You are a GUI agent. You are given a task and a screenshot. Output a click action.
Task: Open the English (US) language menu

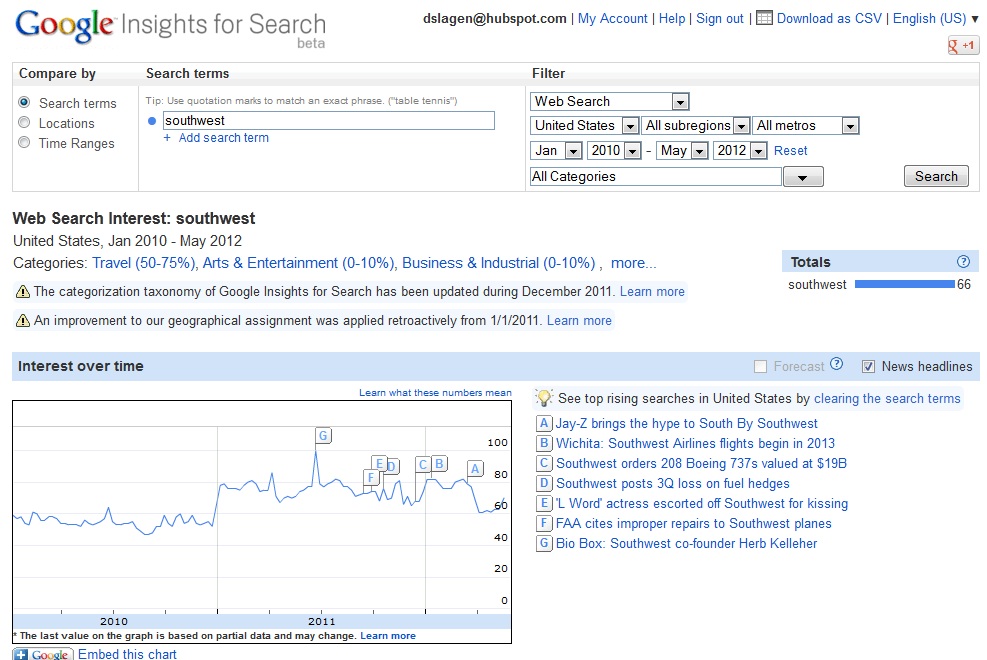[x=935, y=18]
